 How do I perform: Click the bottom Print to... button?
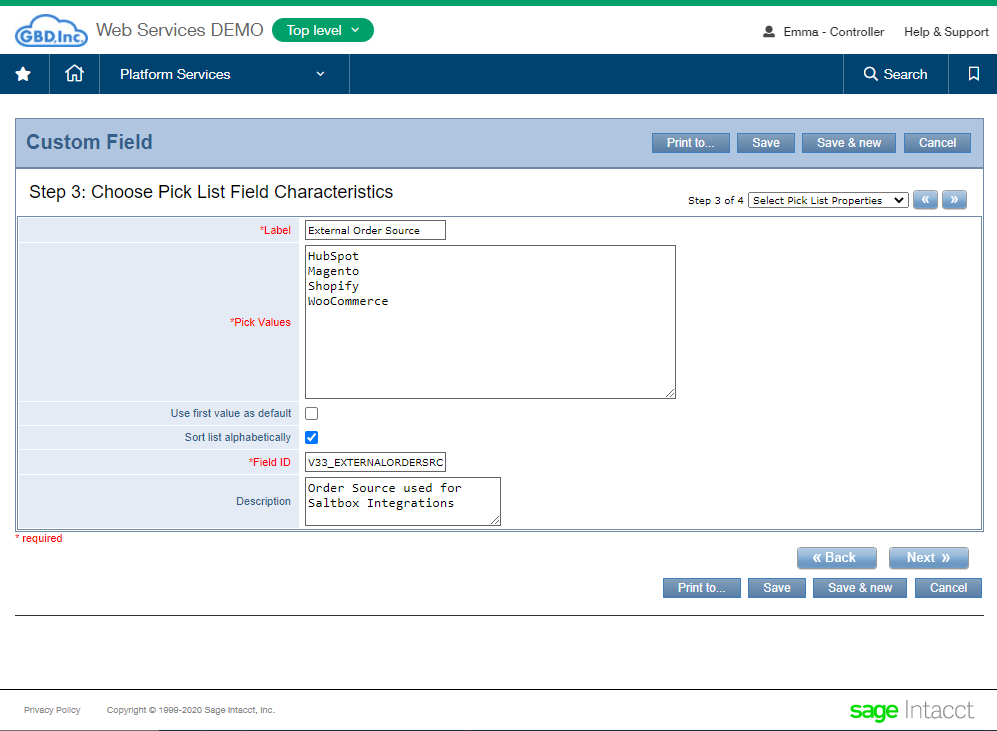point(702,588)
